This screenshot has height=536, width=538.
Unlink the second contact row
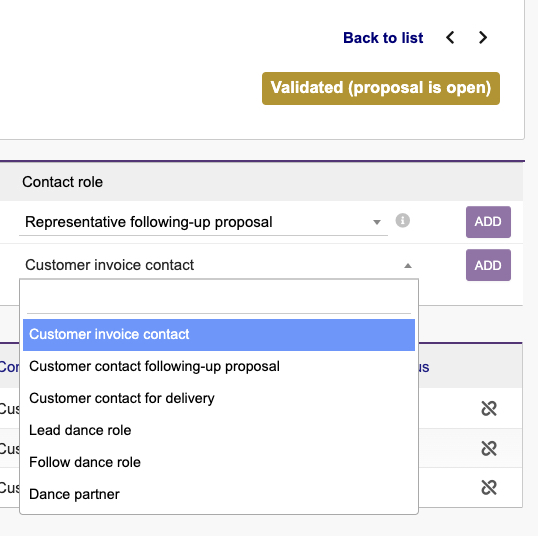pos(489,448)
